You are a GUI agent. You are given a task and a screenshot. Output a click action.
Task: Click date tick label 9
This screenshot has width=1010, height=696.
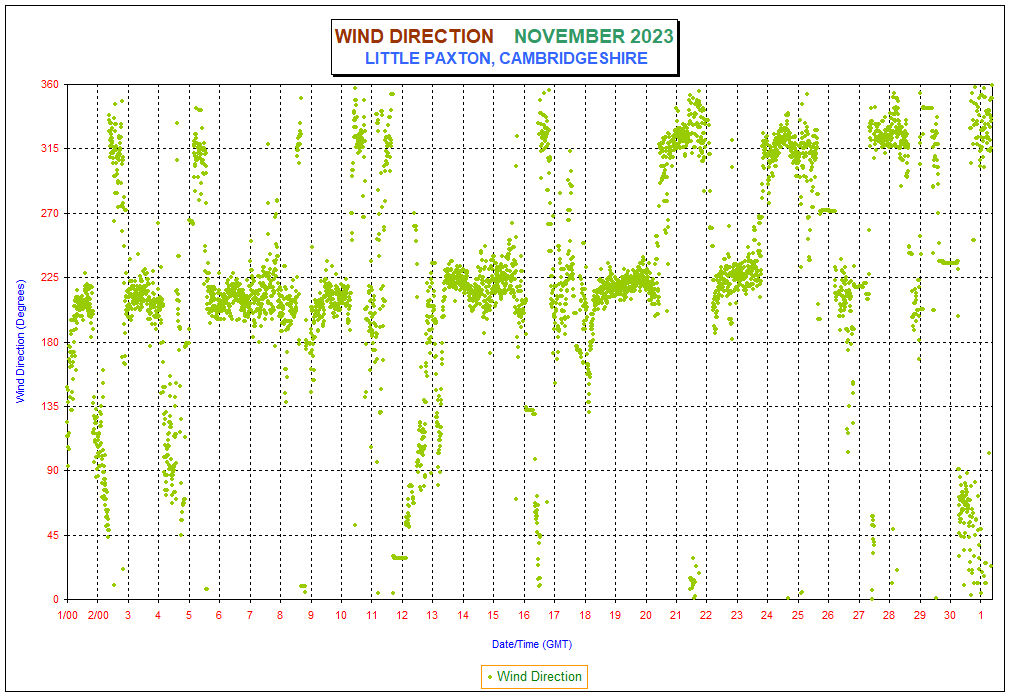point(310,615)
